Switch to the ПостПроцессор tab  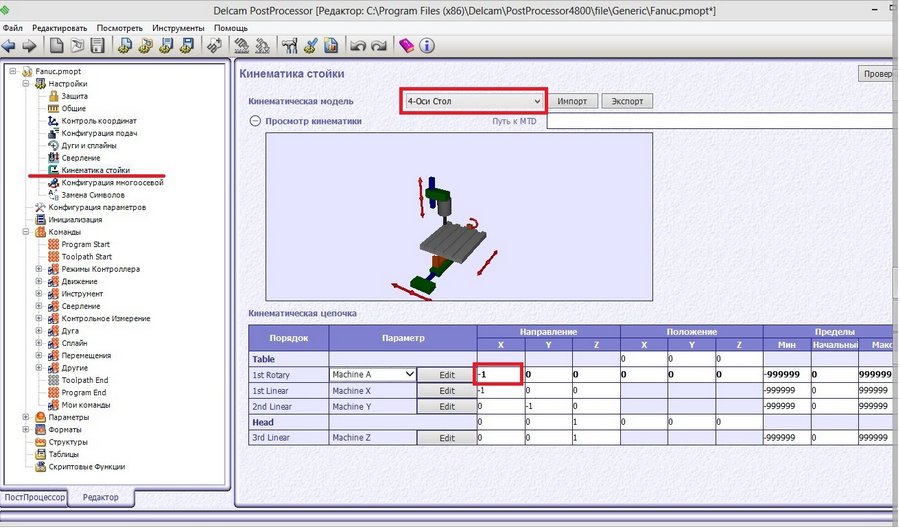pos(34,497)
